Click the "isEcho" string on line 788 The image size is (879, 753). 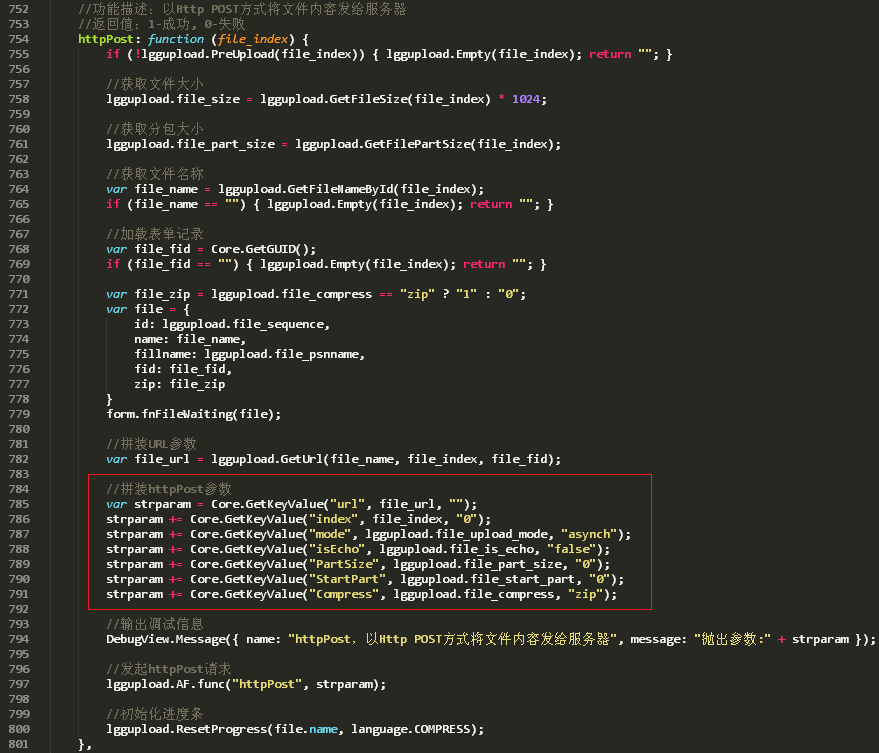coord(337,549)
